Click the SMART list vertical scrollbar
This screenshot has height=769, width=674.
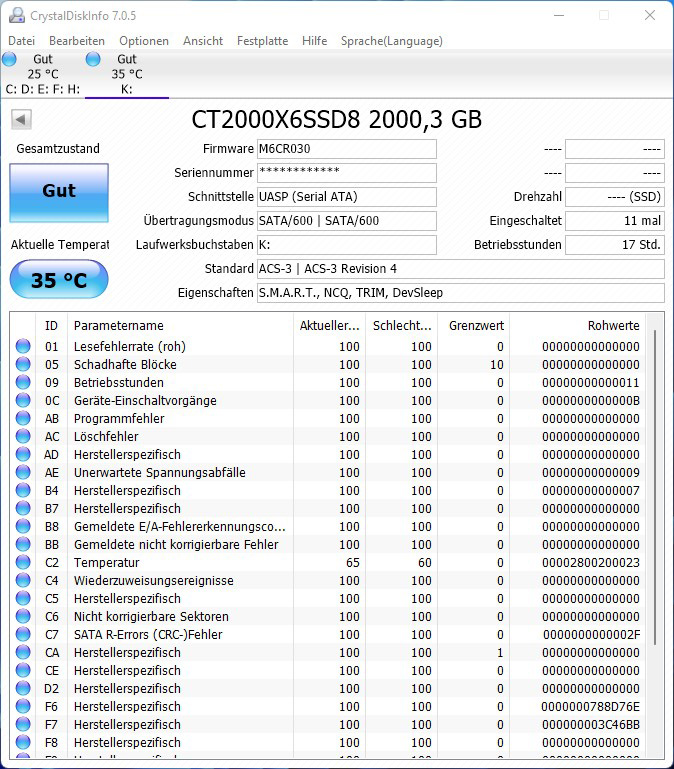(655, 487)
